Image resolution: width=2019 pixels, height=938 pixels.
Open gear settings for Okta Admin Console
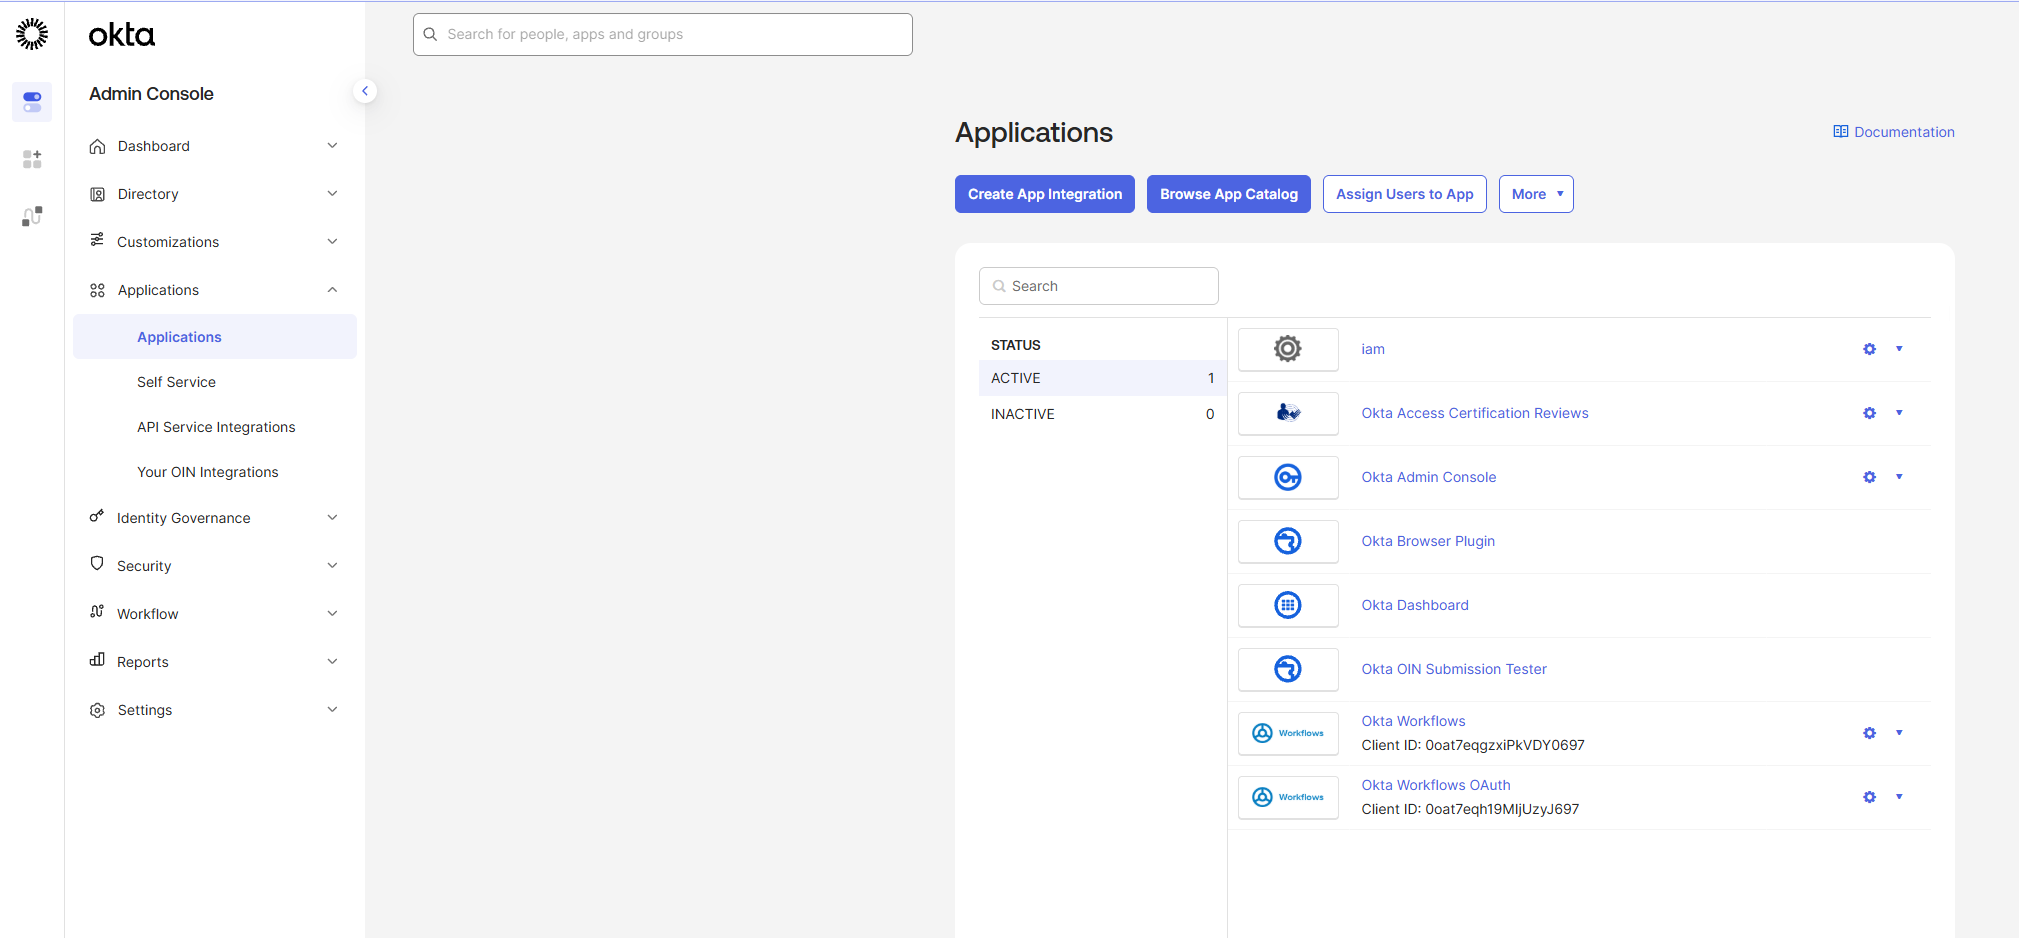(1869, 477)
